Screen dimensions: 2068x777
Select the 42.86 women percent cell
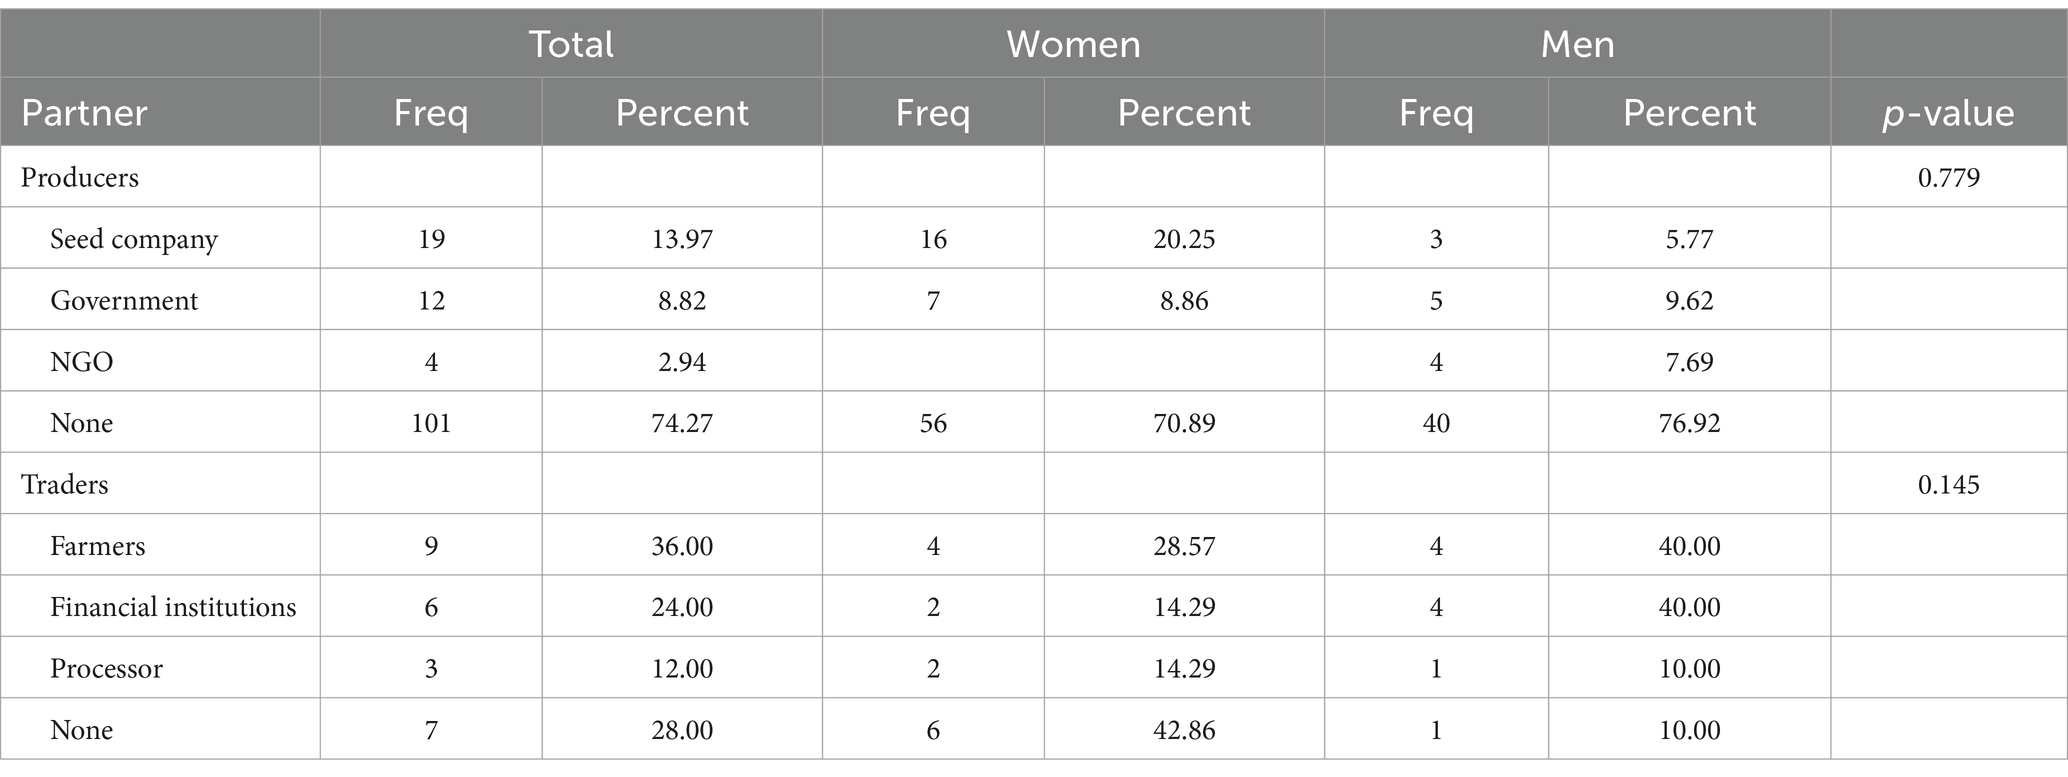coord(1184,730)
